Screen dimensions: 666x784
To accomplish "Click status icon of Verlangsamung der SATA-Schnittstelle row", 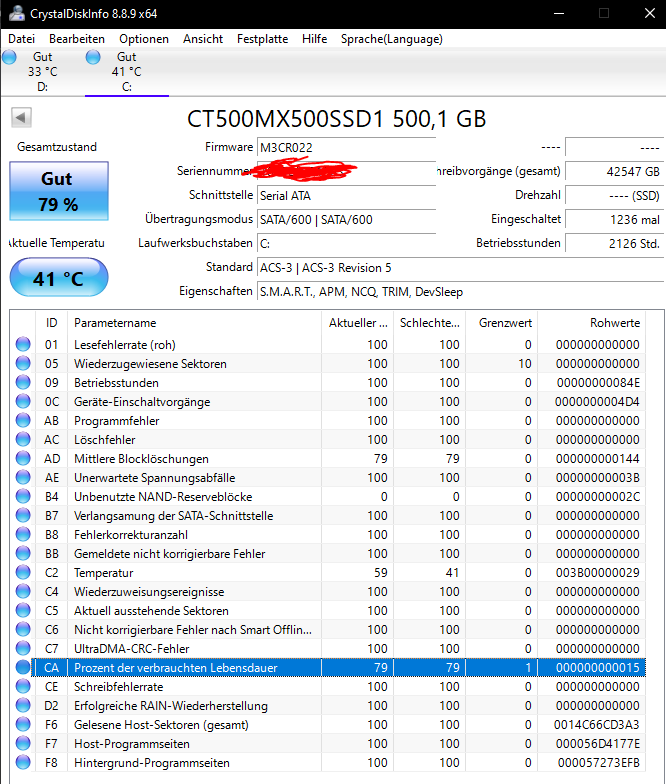I will pyautogui.click(x=23, y=516).
